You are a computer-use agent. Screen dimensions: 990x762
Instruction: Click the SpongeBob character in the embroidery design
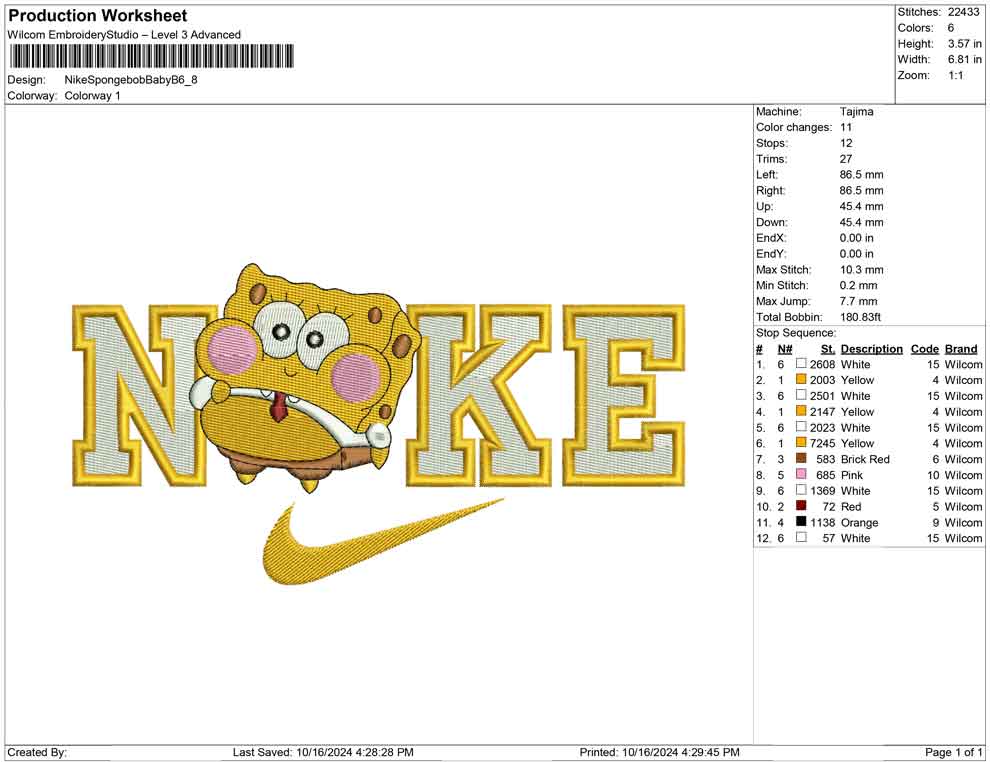click(306, 379)
